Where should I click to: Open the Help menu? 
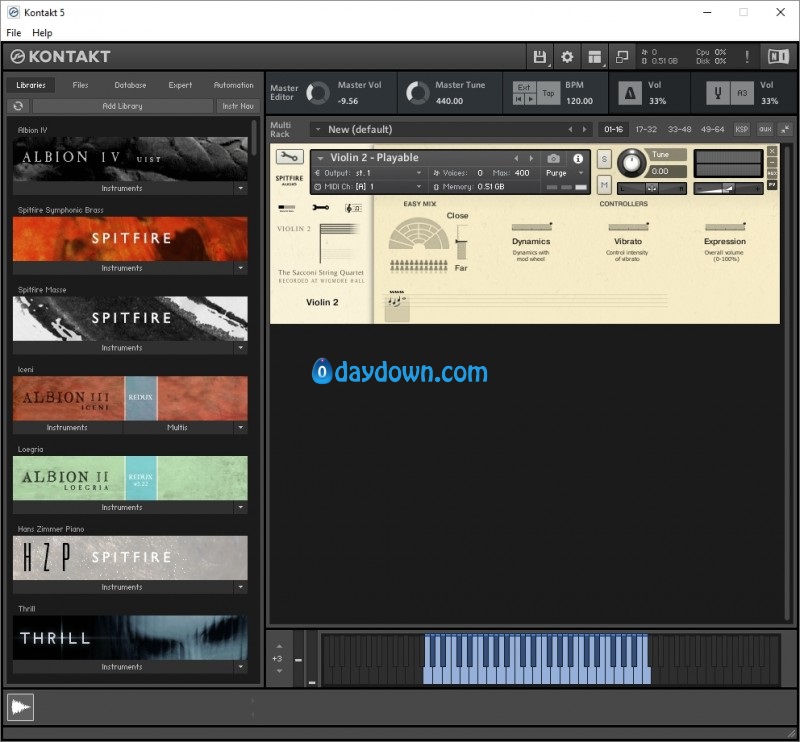click(42, 33)
